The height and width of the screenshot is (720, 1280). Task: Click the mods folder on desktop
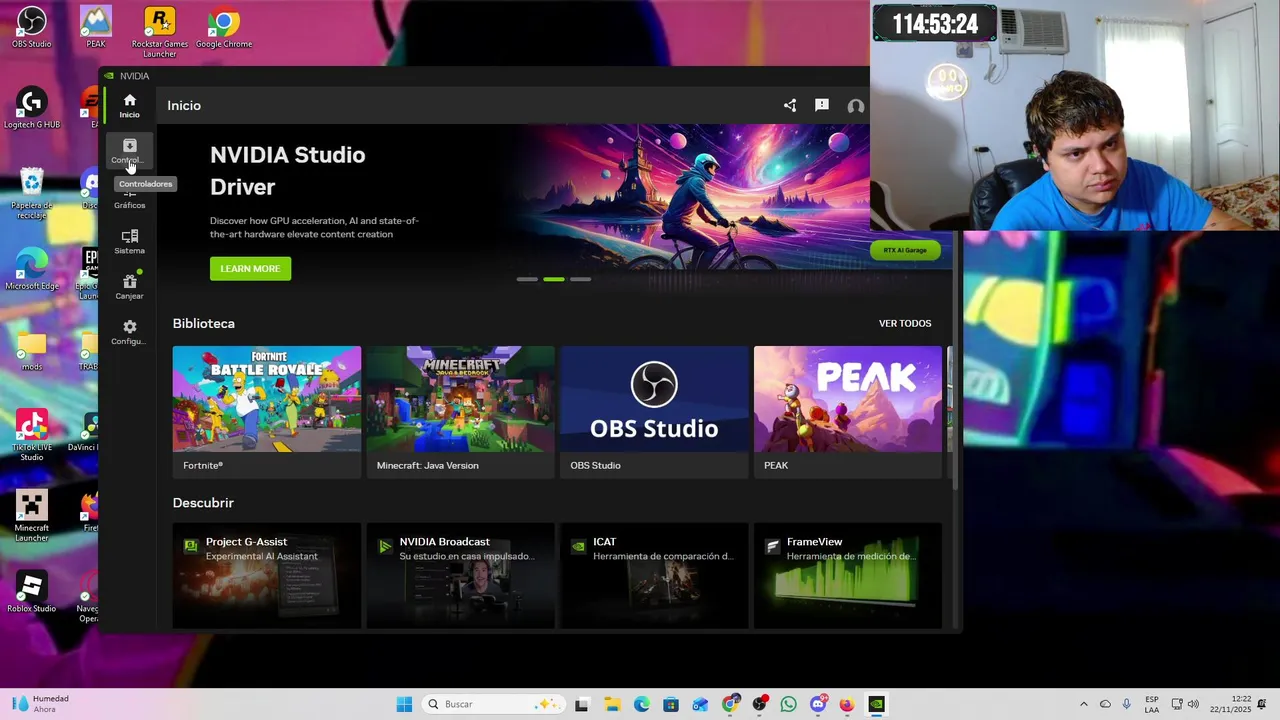[x=32, y=352]
